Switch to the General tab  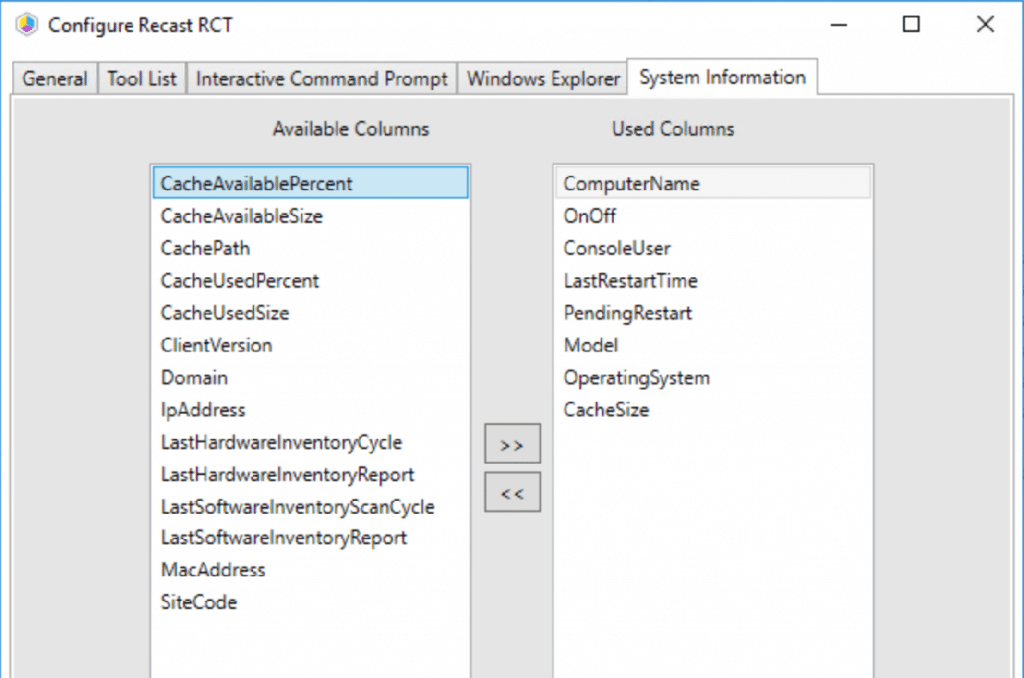point(53,78)
